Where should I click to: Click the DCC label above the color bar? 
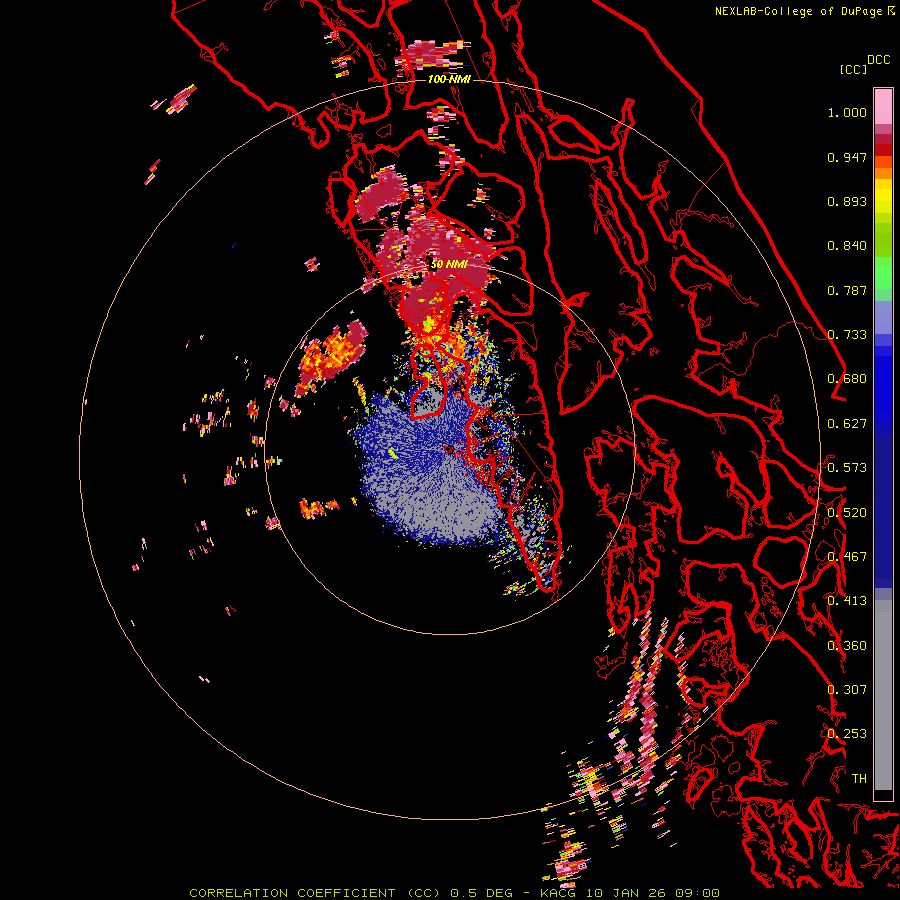(879, 60)
